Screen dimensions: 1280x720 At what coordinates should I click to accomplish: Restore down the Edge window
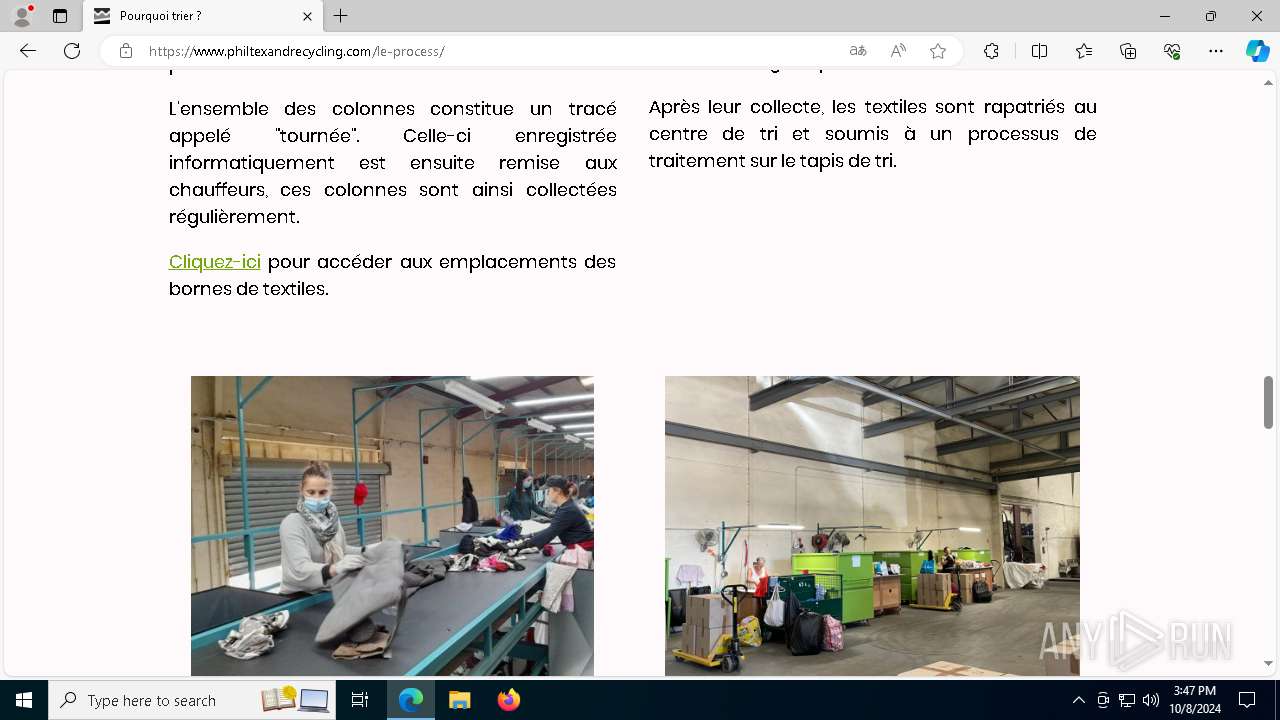[1211, 16]
